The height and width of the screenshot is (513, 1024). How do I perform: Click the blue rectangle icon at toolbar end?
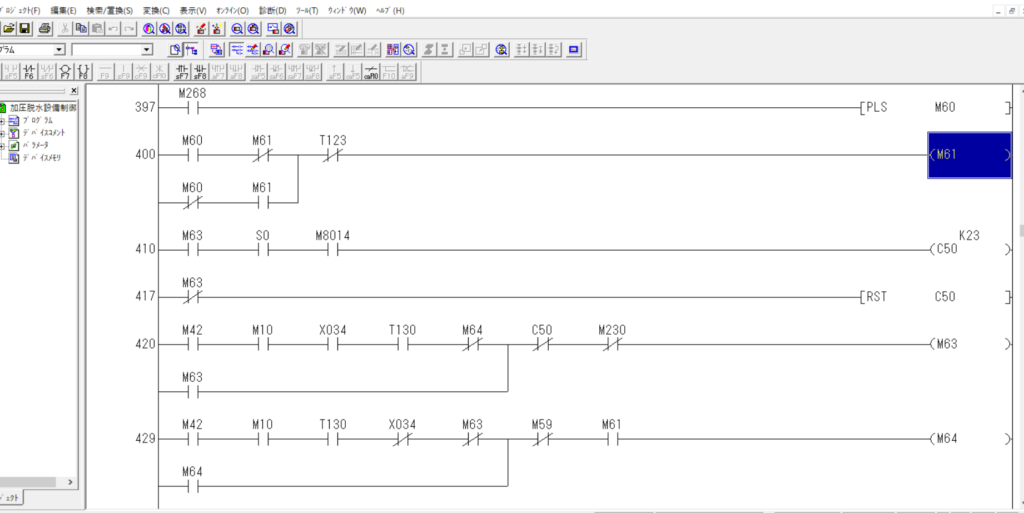(574, 50)
